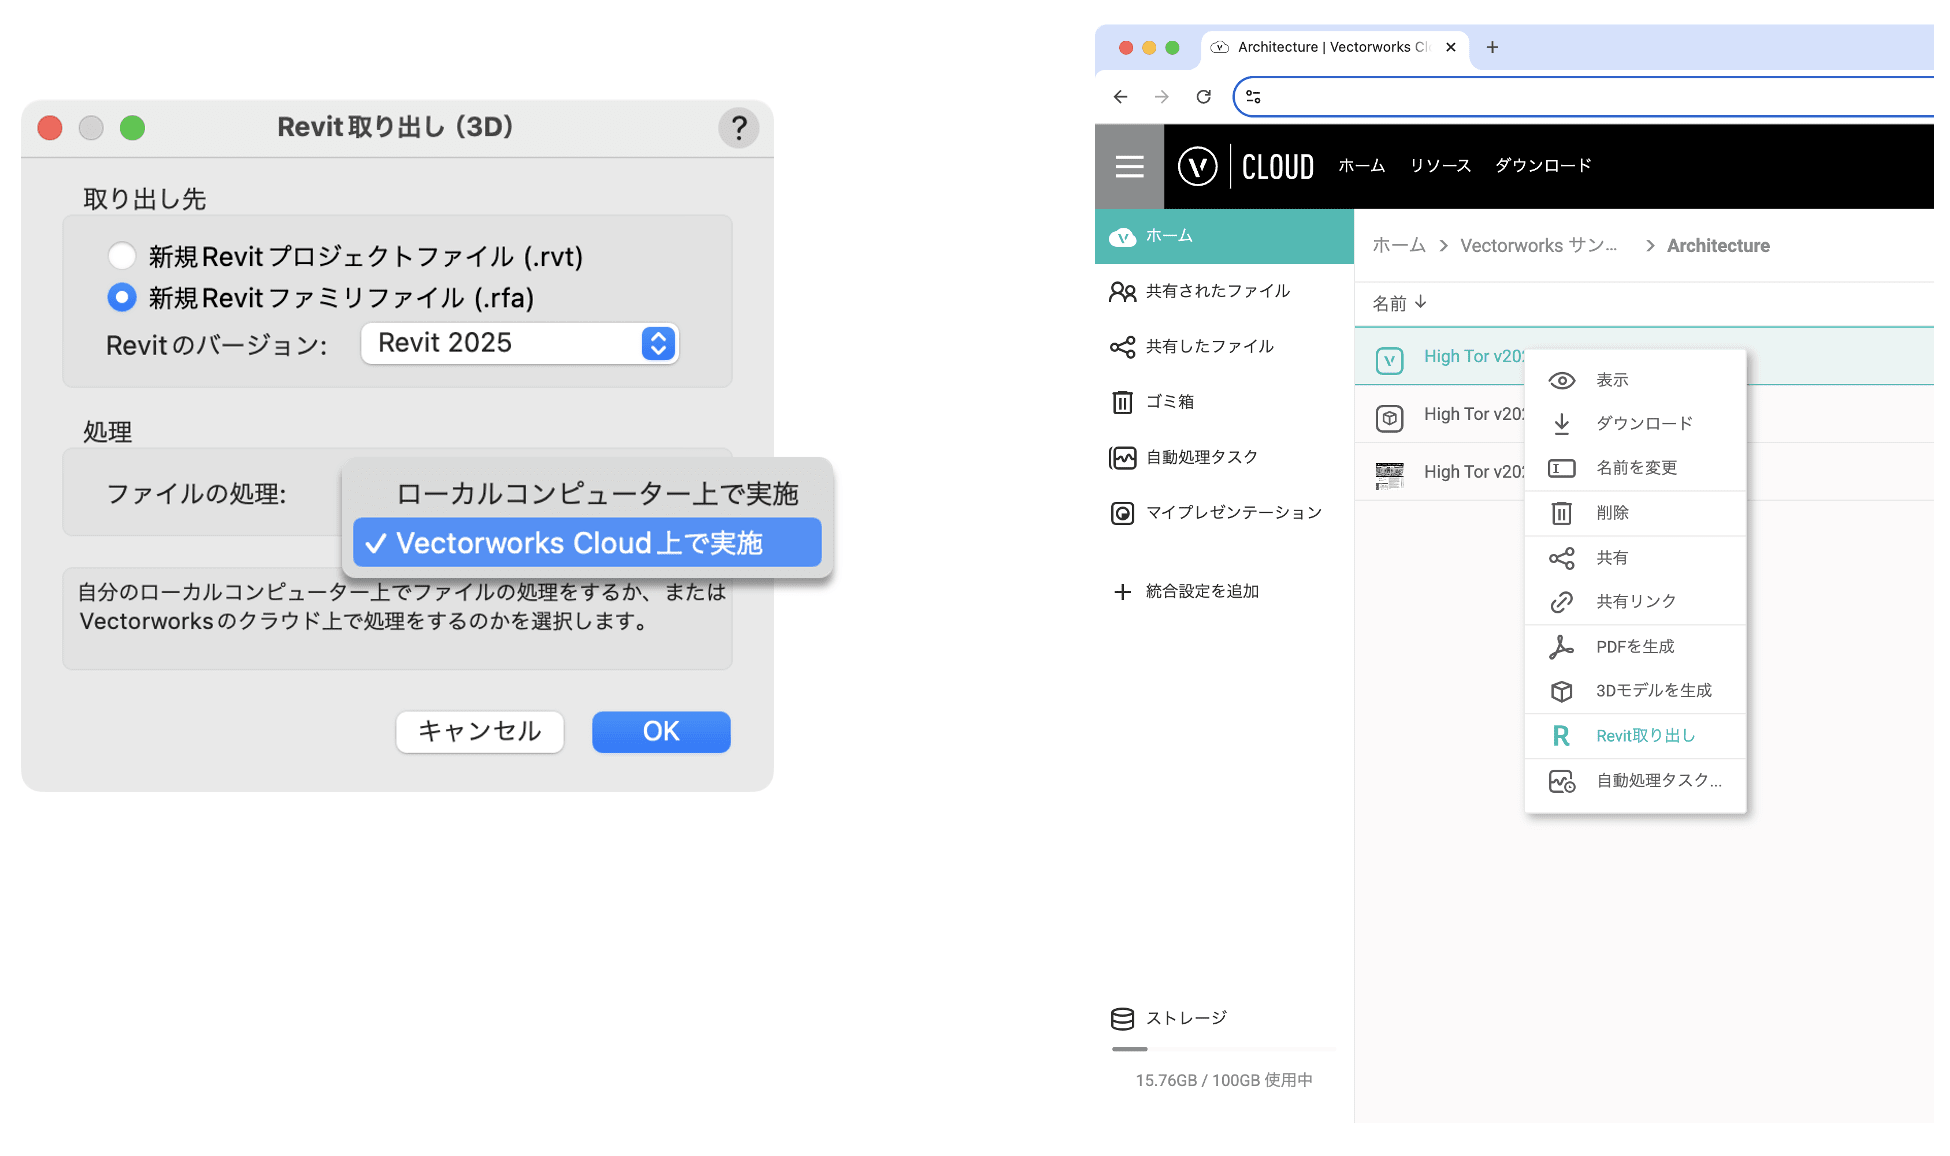This screenshot has height=1156, width=1950.
Task: Choose 表示 in the context menu
Action: point(1635,381)
